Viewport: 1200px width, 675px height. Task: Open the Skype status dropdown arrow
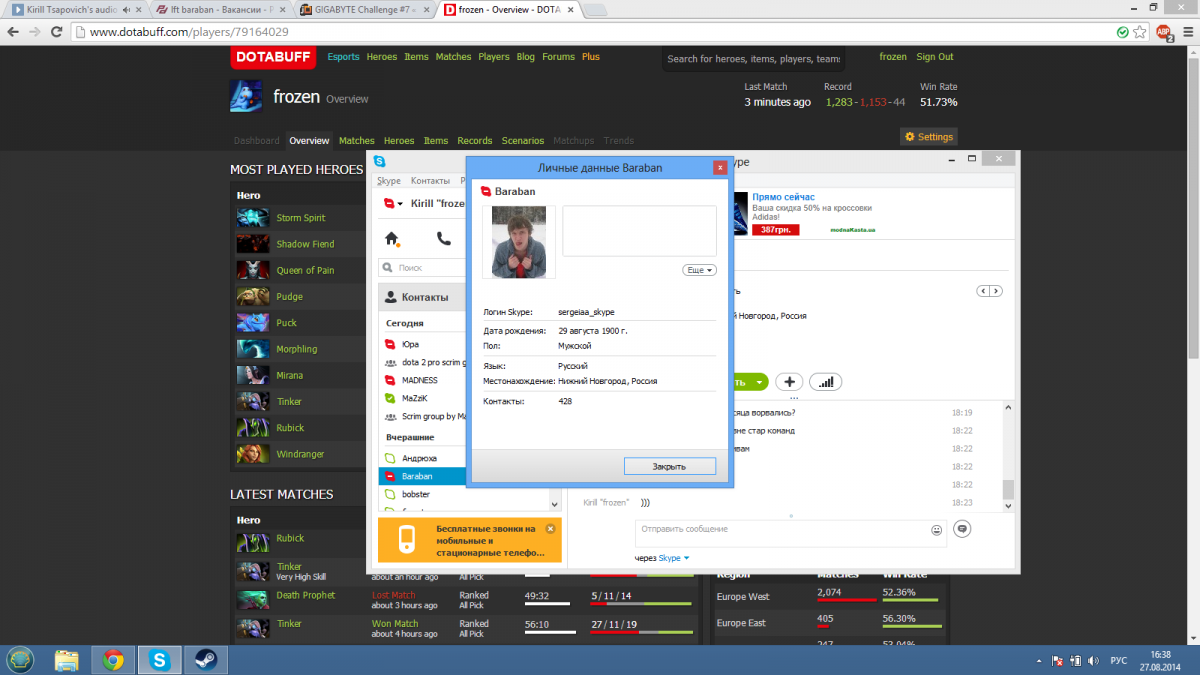[x=400, y=204]
